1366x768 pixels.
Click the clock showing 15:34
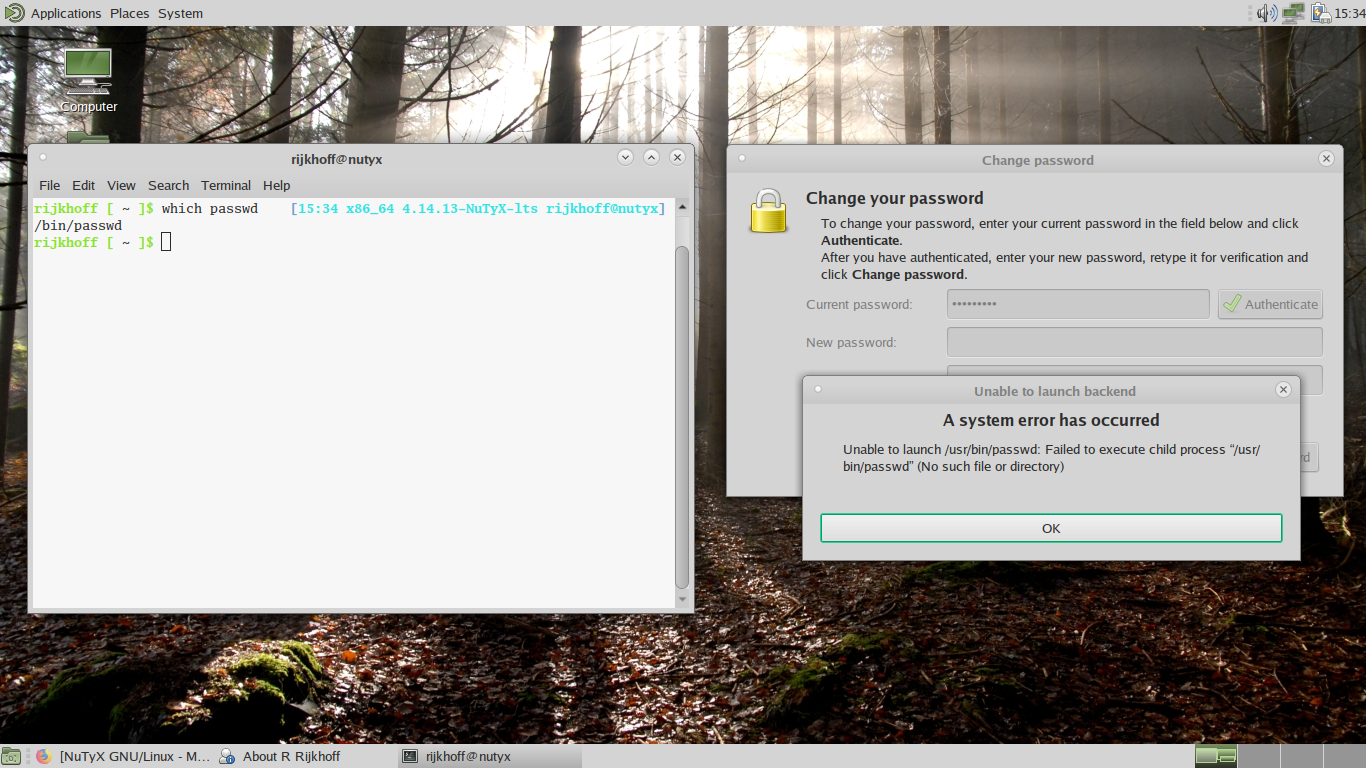(x=1351, y=13)
